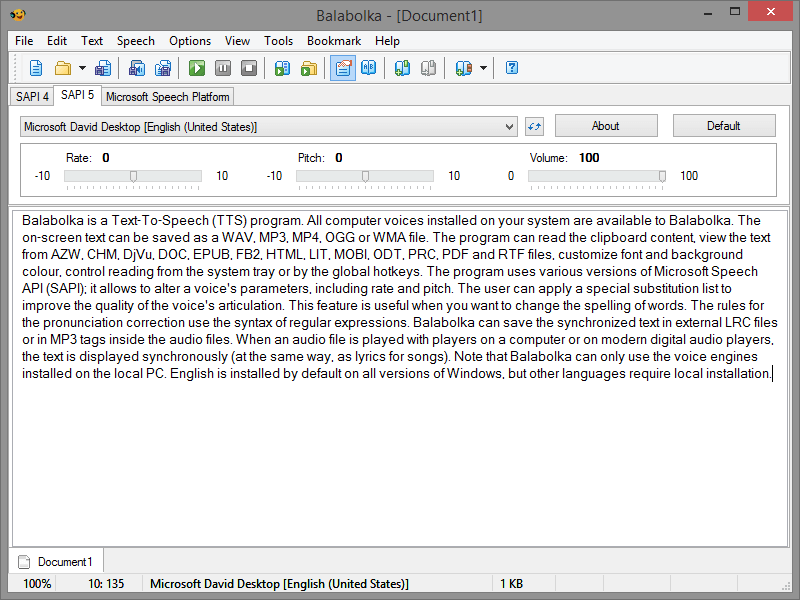Switch to the Microsoft Speech Platform tab
Screen dimensions: 800x600
coord(167,97)
